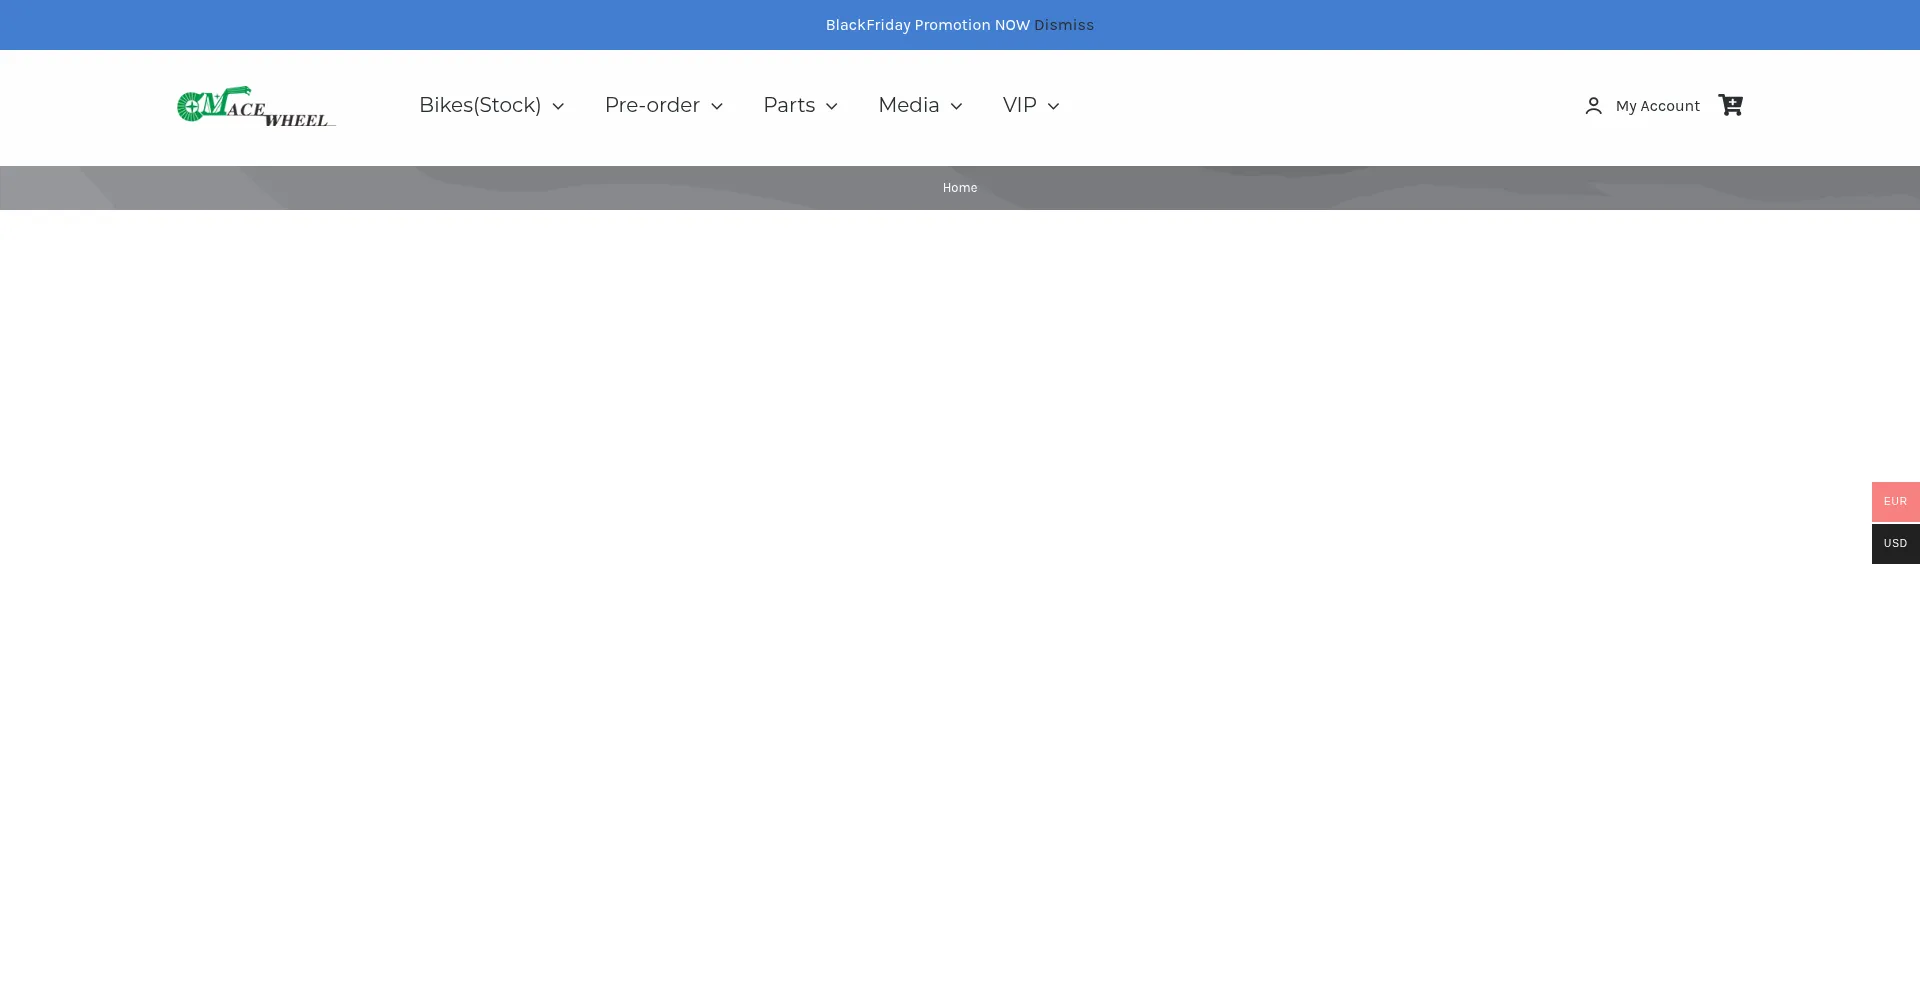Click the MaceWheel logo
1920x993 pixels.
[255, 105]
